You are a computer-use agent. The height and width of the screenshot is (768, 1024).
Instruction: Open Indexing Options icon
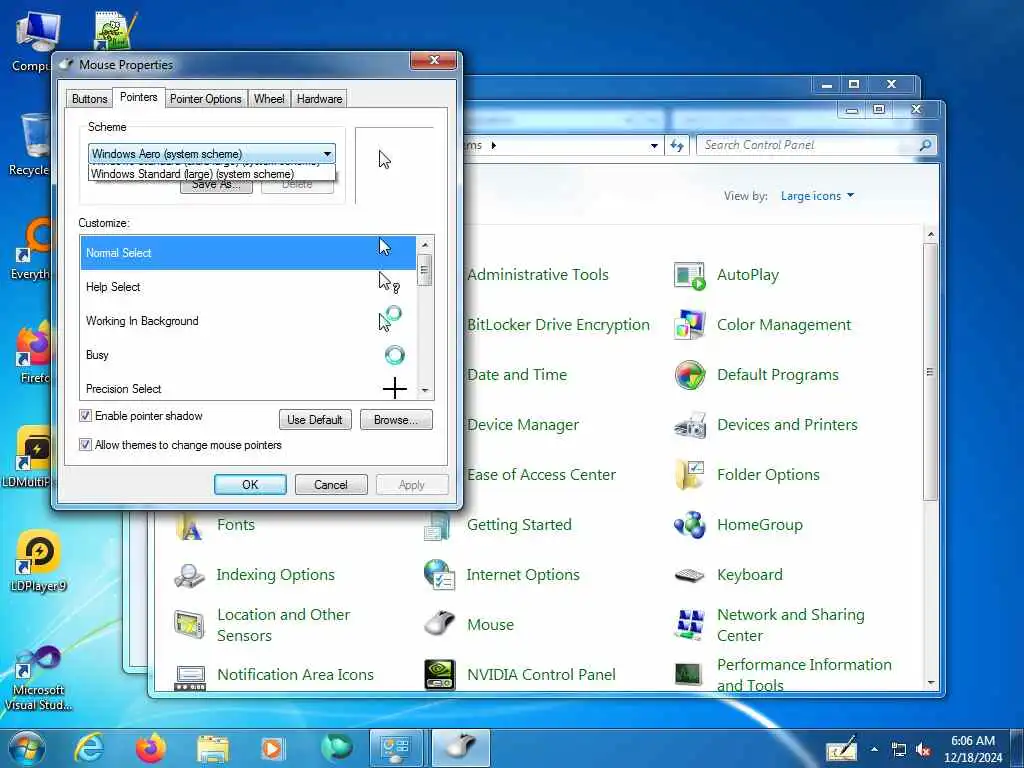pyautogui.click(x=189, y=575)
